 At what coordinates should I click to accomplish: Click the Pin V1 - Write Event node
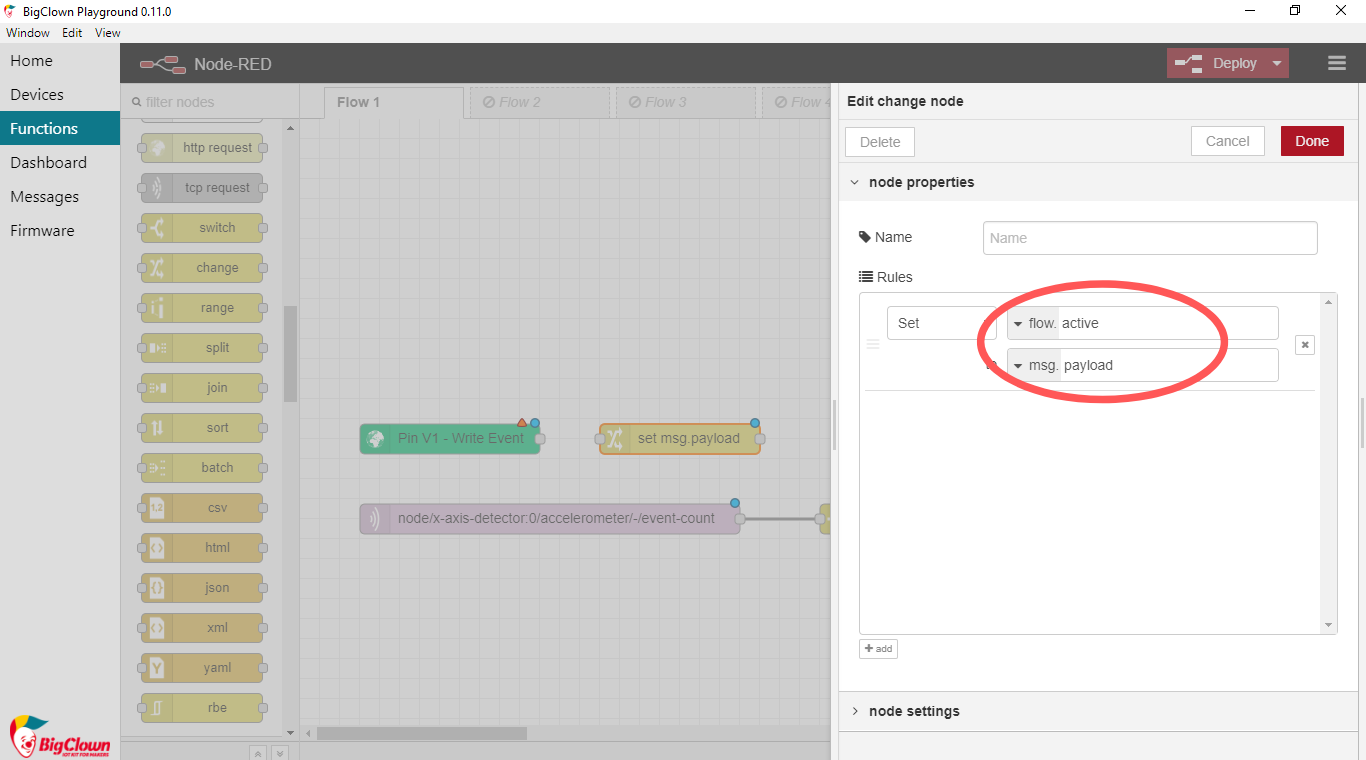point(450,439)
